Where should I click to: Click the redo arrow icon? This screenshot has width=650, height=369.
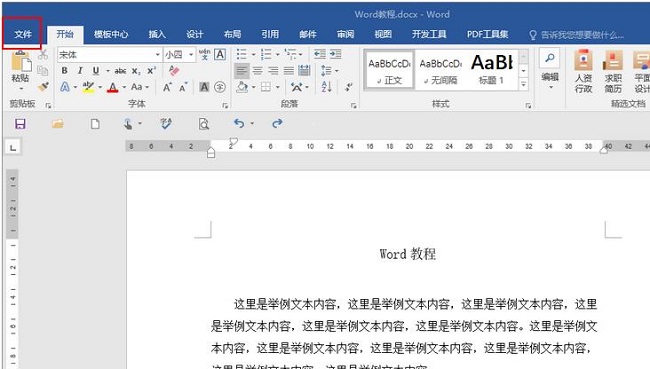[x=277, y=123]
